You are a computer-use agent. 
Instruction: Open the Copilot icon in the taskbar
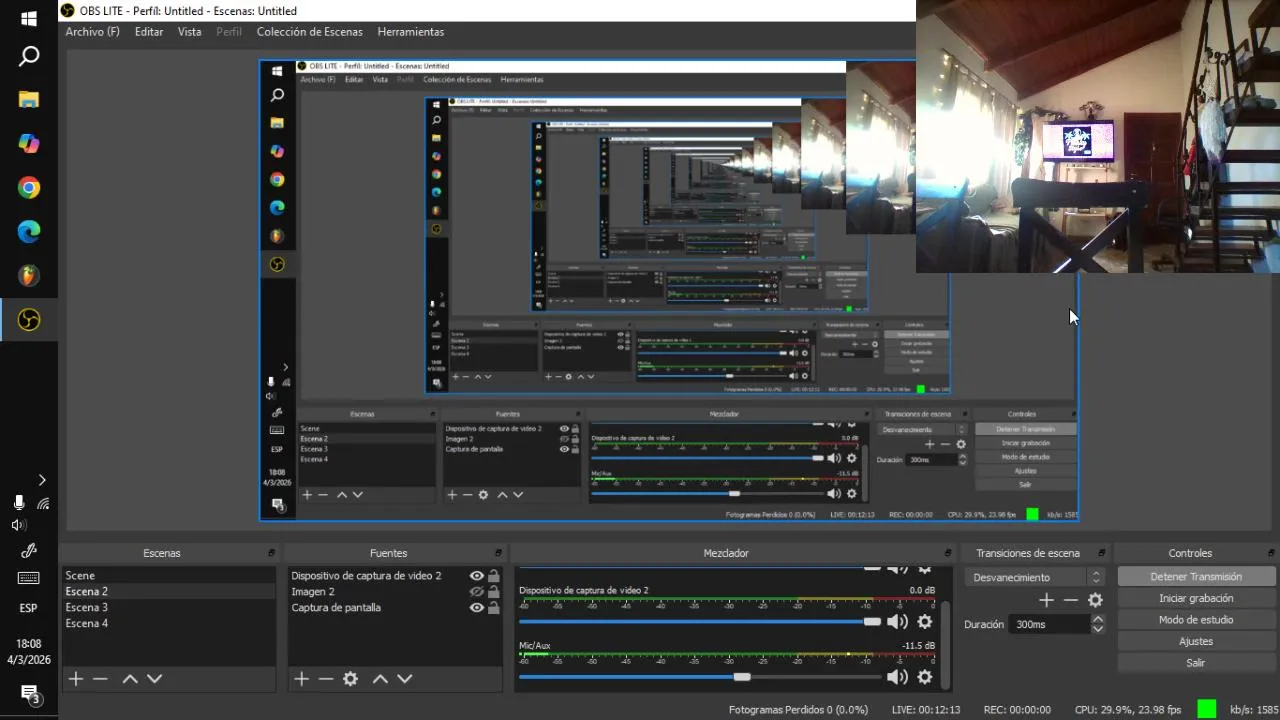click(x=29, y=143)
